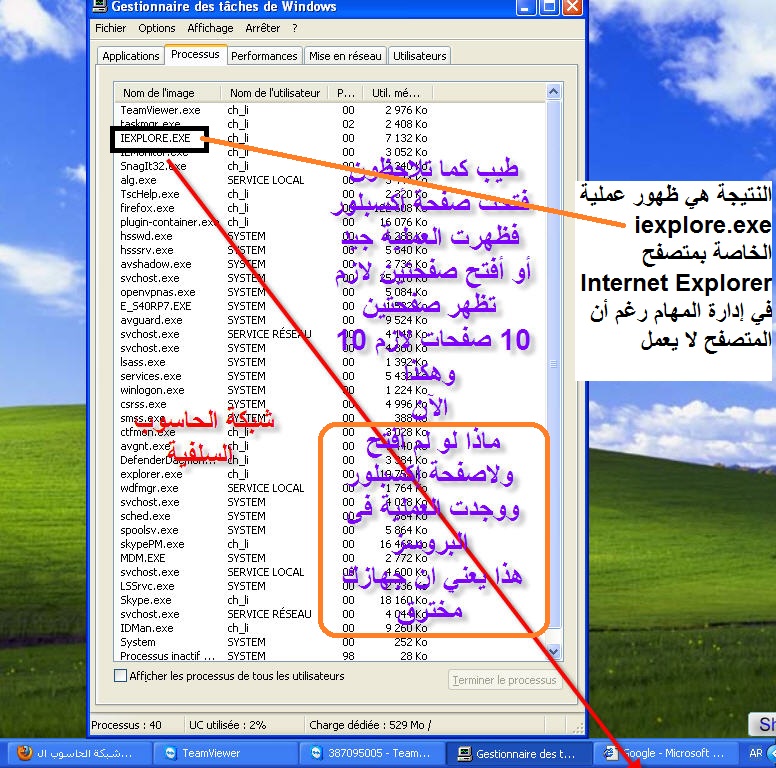Open the Affichage menu
776x768 pixels.
point(210,29)
